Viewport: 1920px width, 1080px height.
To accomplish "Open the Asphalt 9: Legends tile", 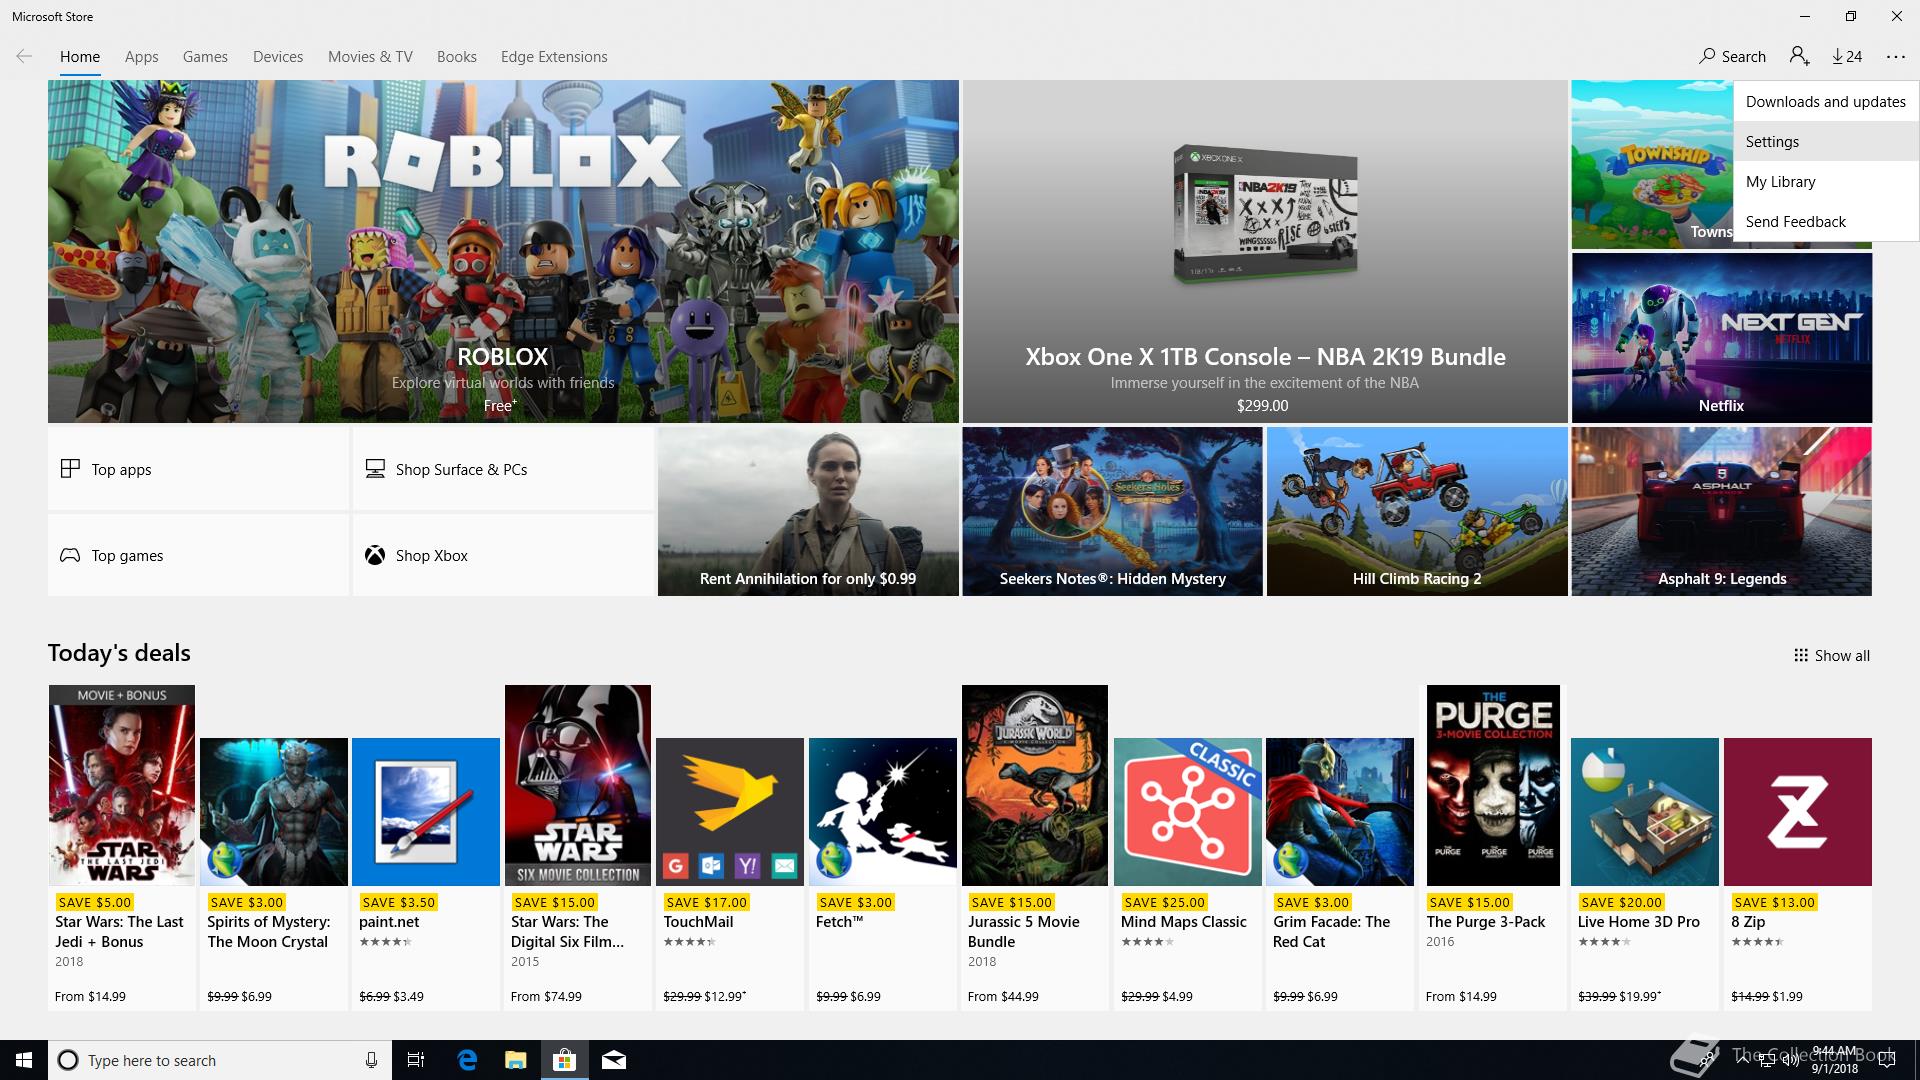I will [1721, 512].
